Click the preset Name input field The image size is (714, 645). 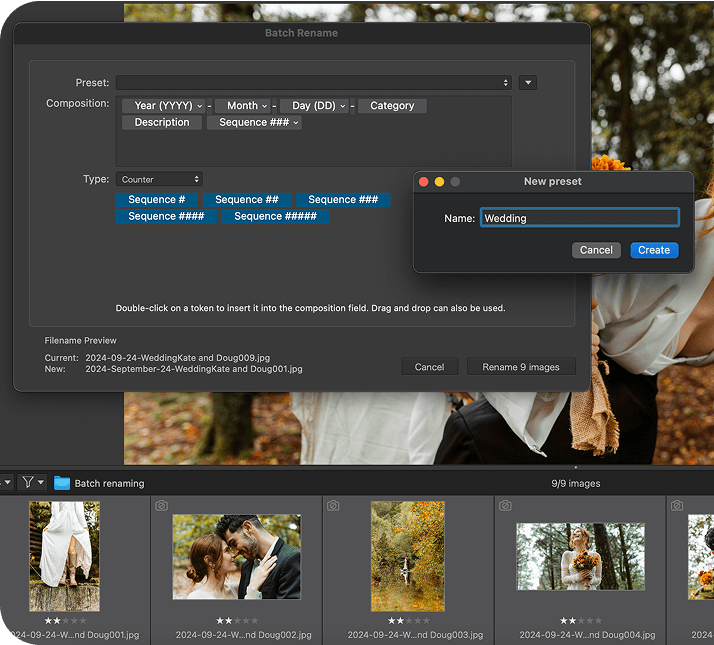579,218
